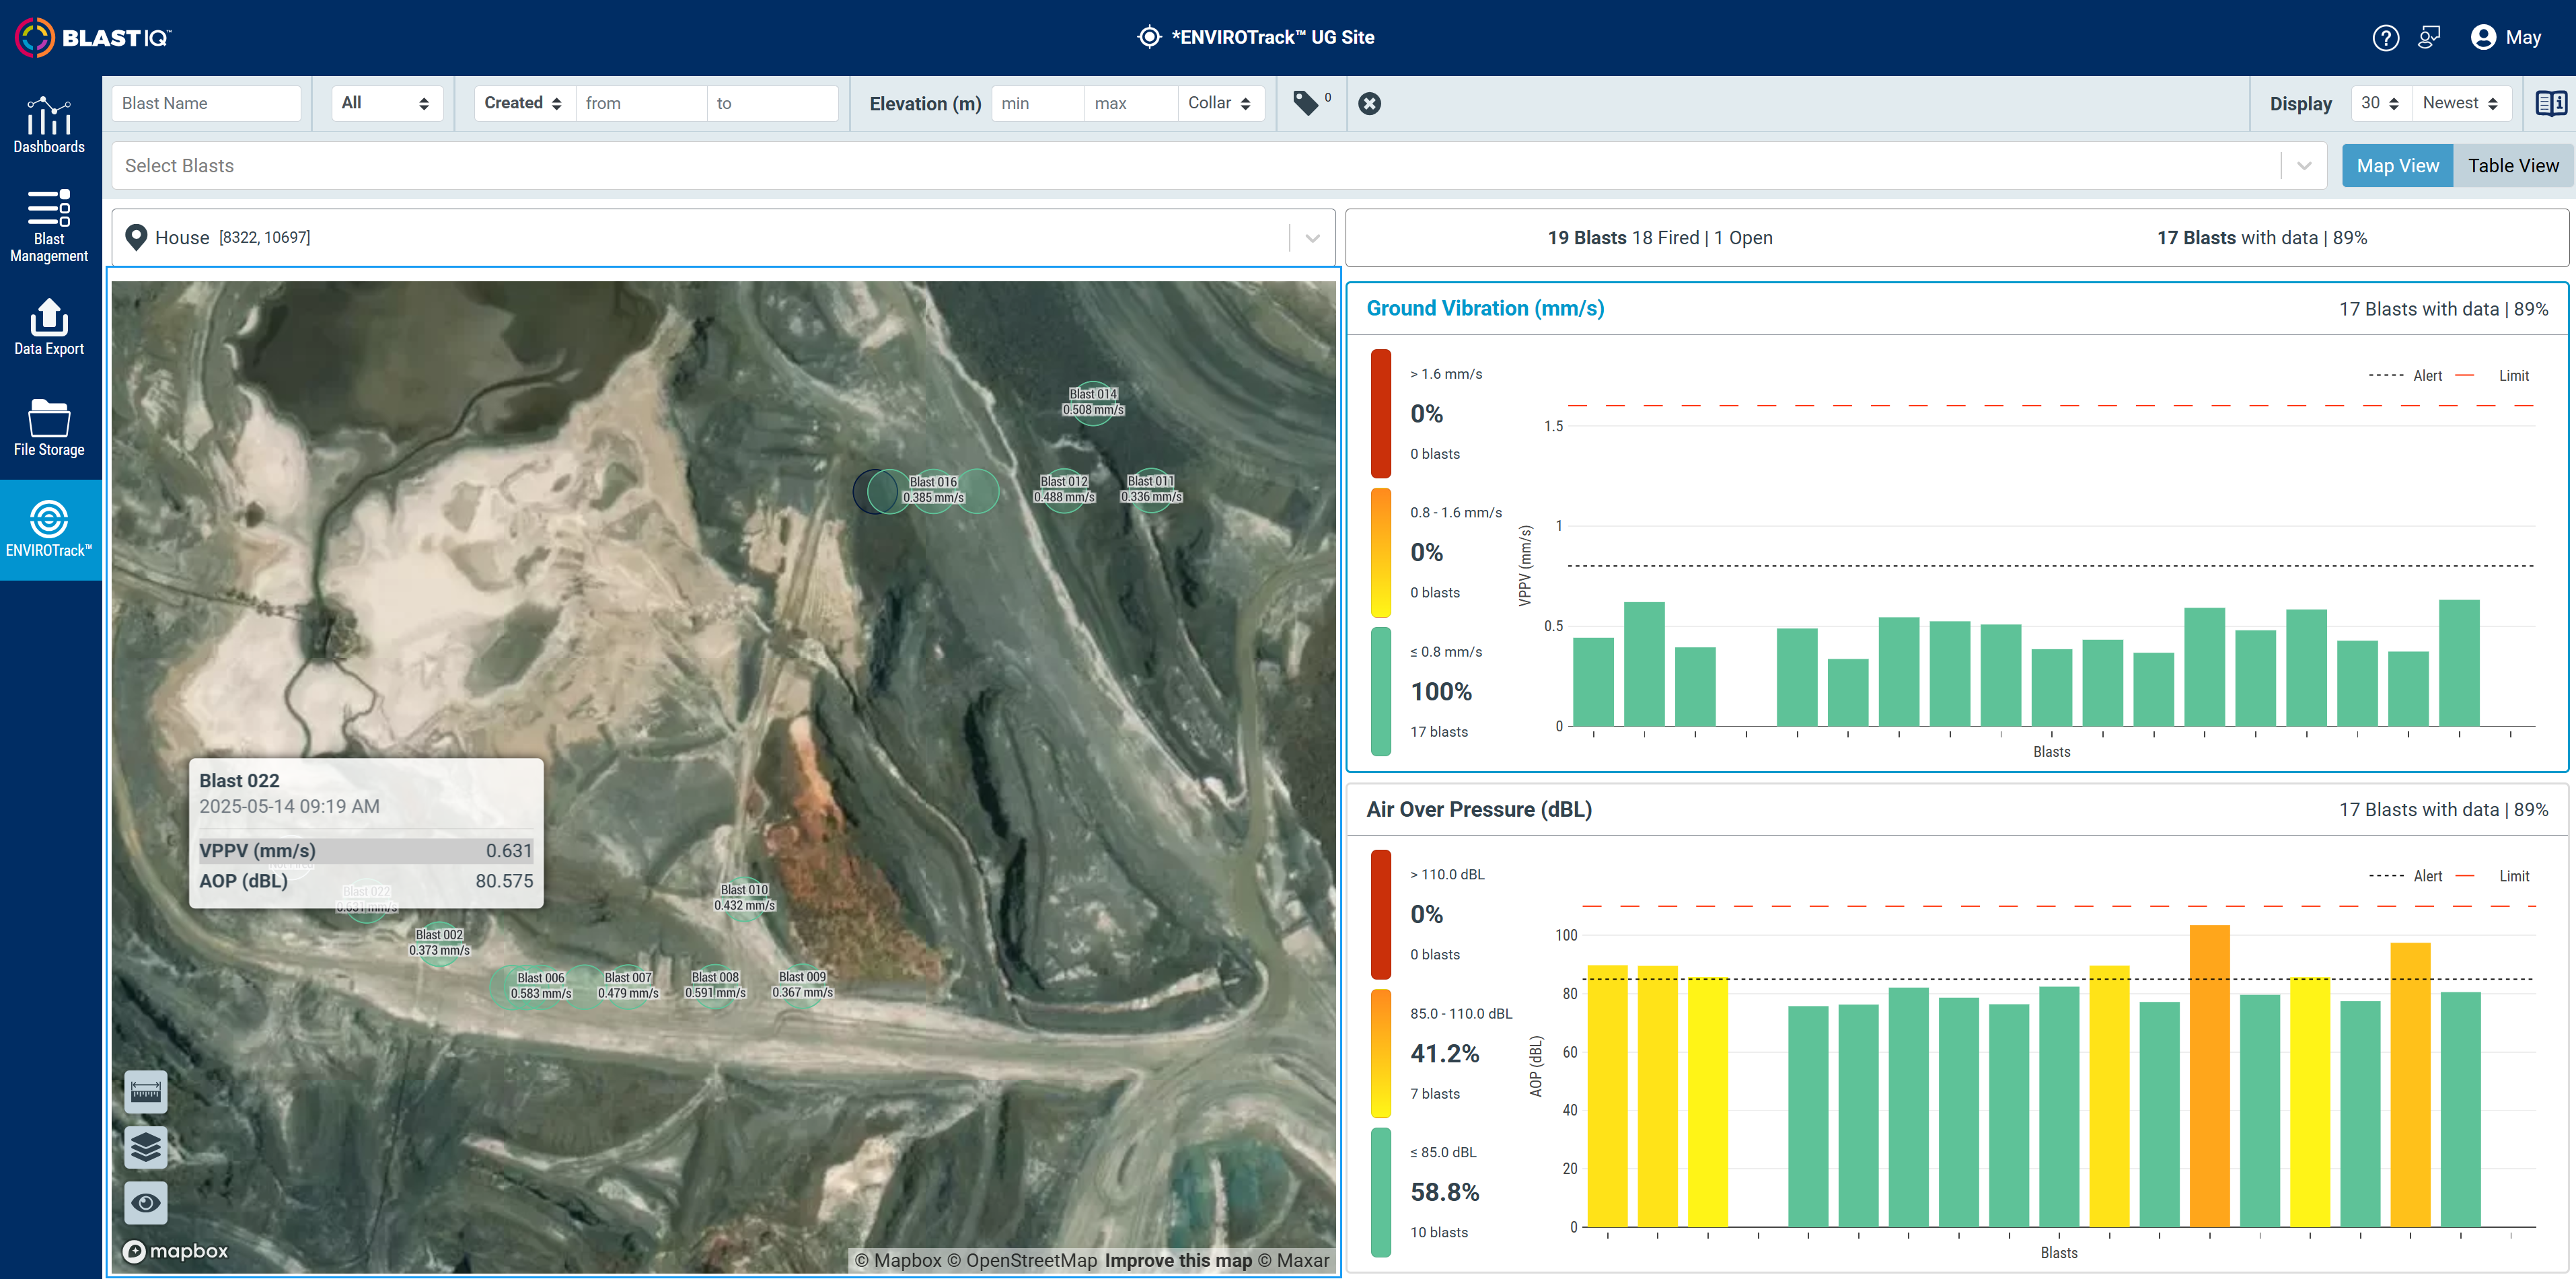Open the Display count 30 dropdown
The width and height of the screenshot is (2576, 1279).
coord(2380,103)
